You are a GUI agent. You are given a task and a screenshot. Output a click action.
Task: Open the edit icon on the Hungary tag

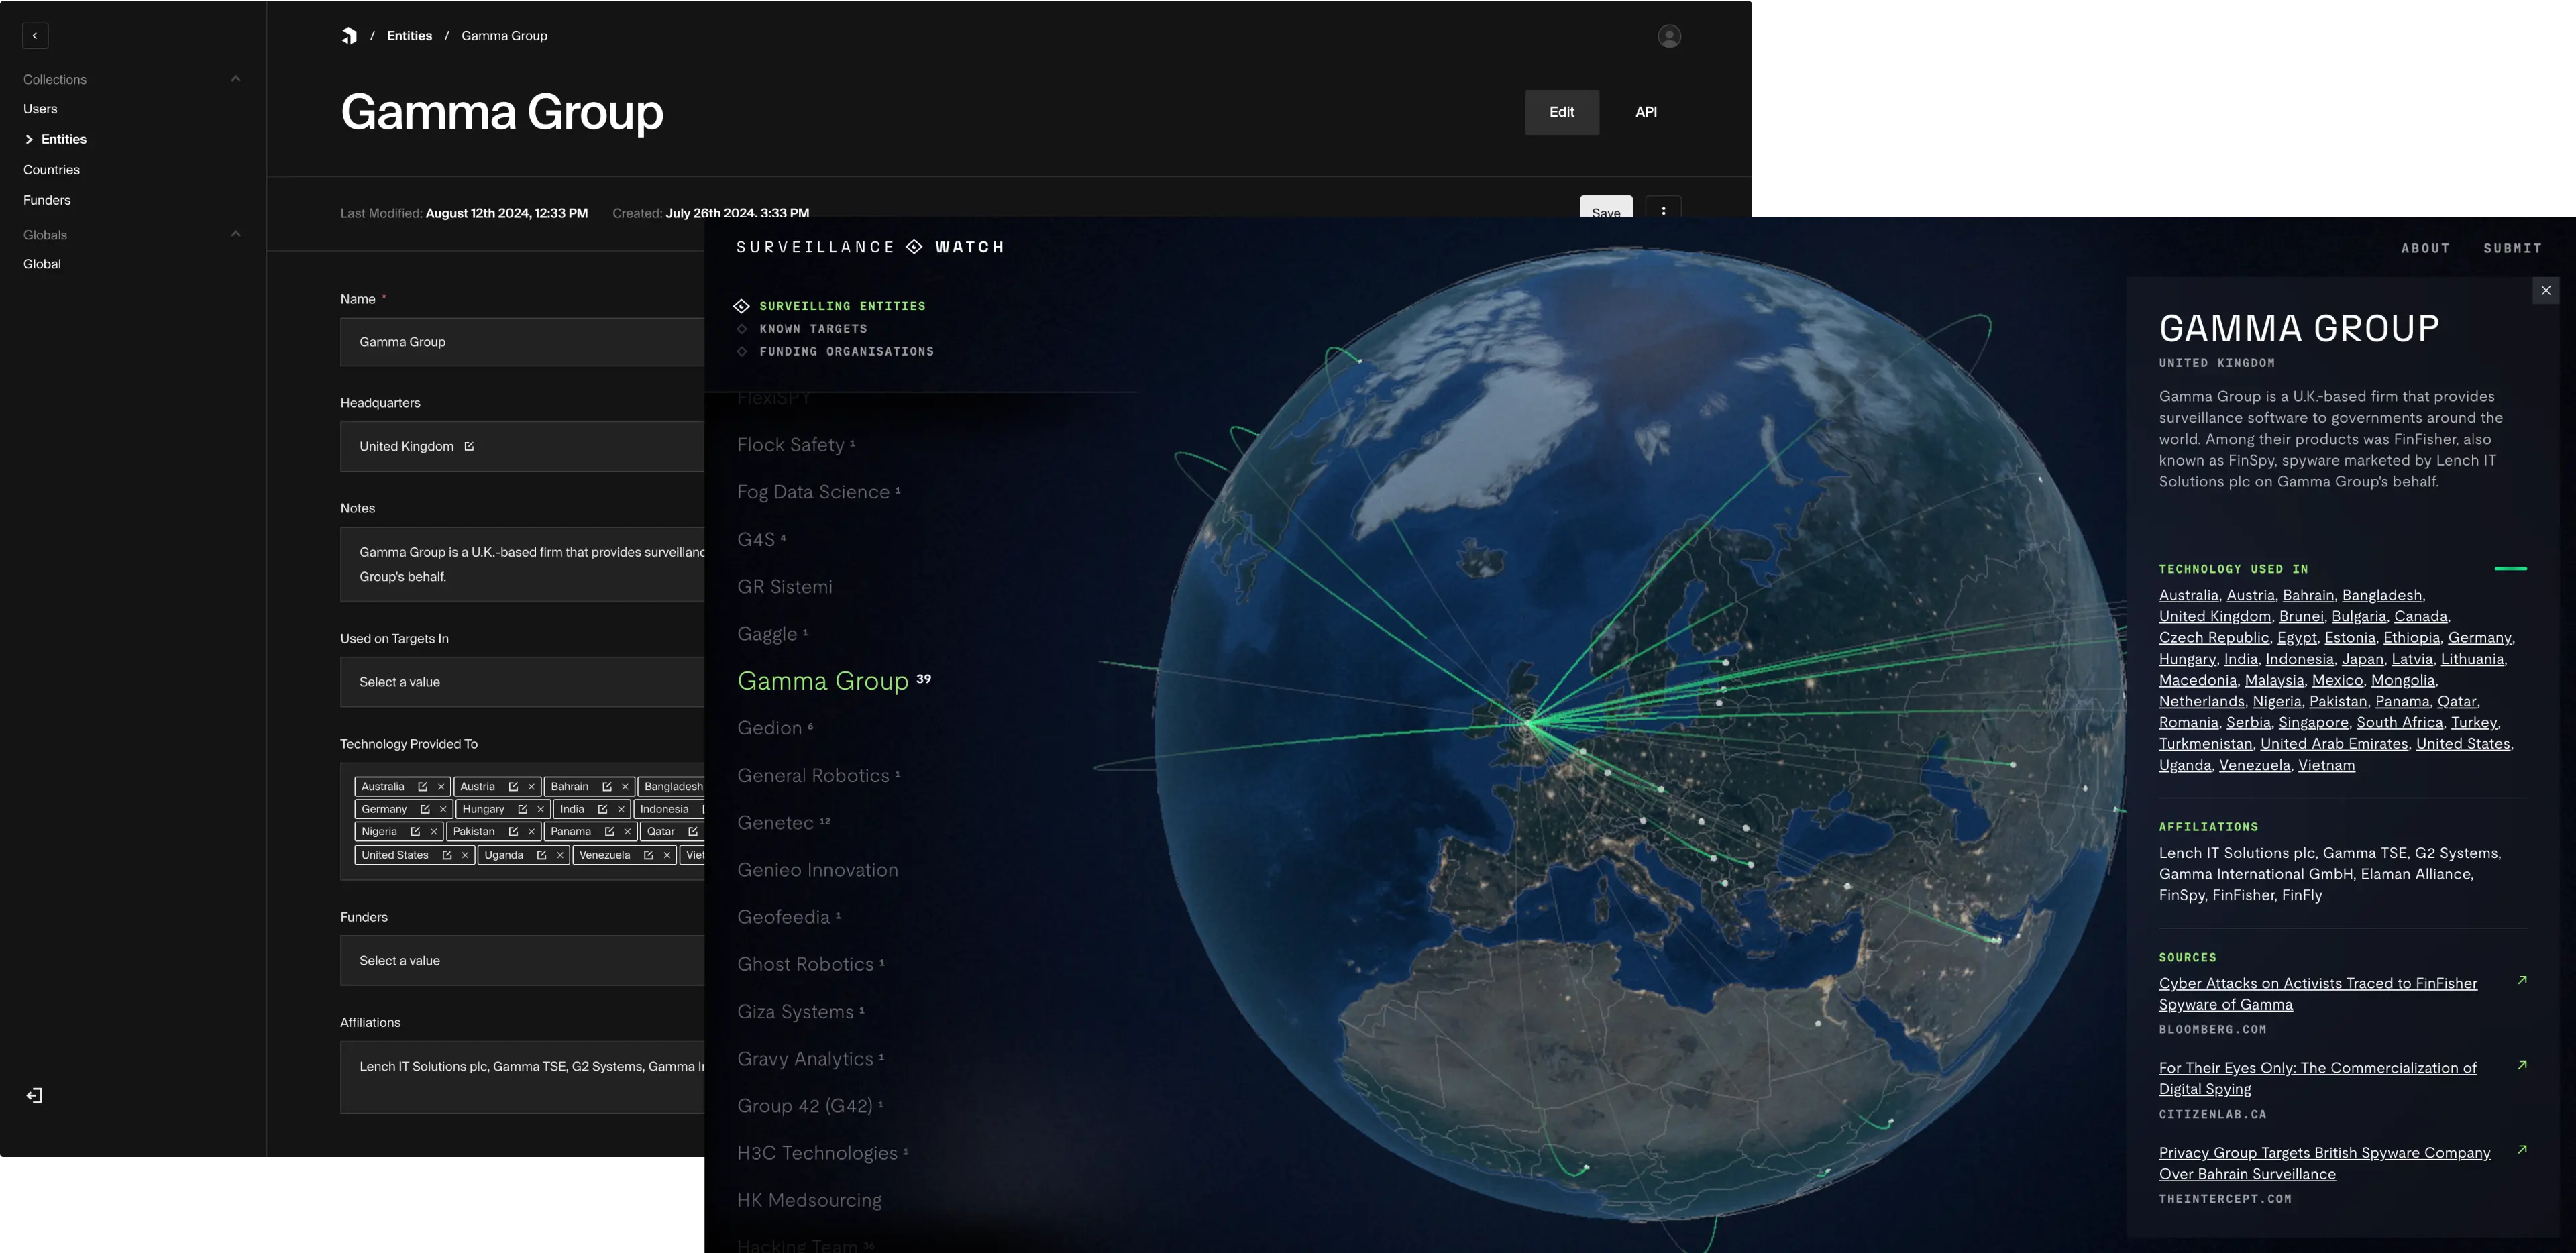click(522, 809)
